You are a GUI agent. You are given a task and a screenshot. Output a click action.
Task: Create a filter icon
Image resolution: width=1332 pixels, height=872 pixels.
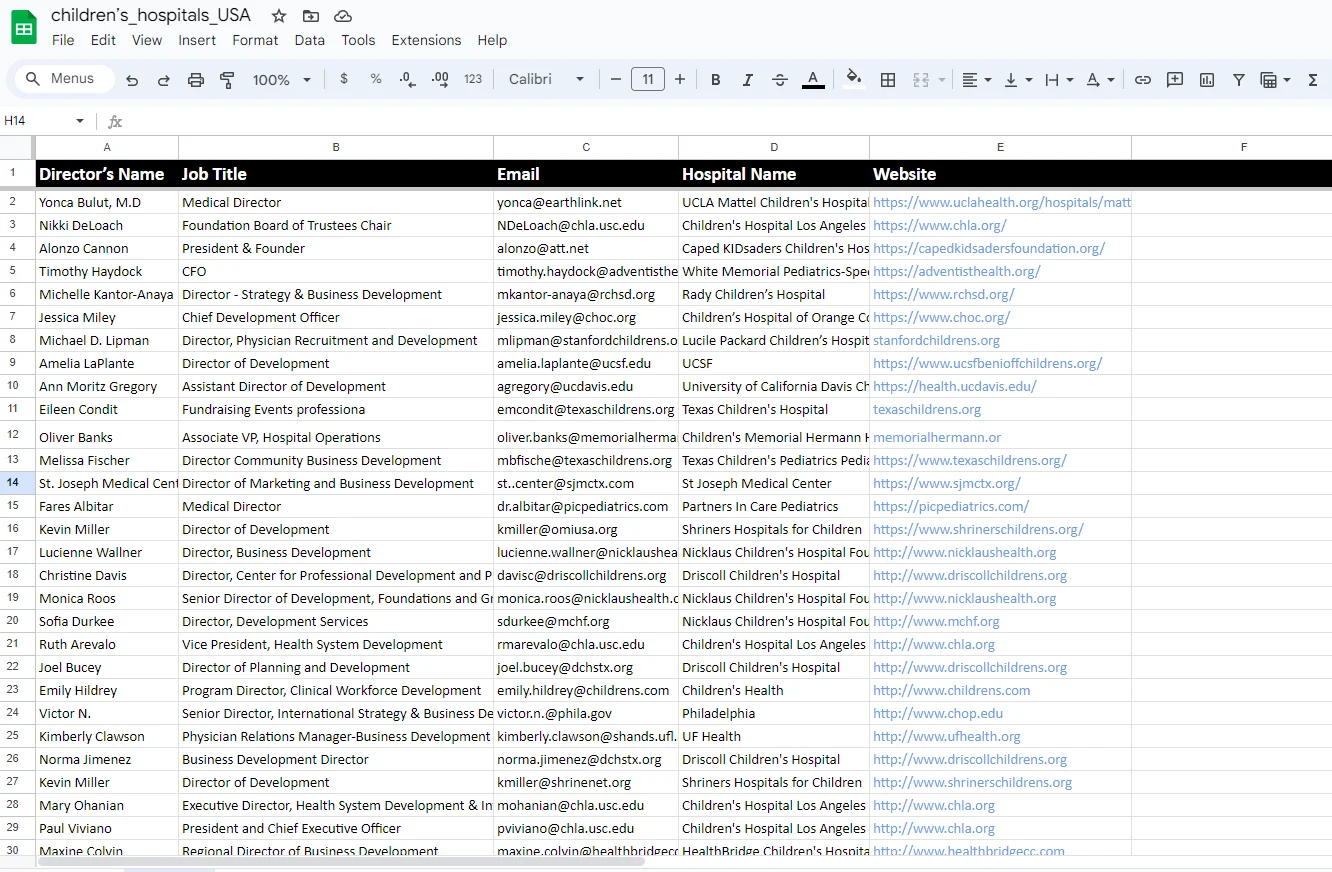click(1239, 80)
